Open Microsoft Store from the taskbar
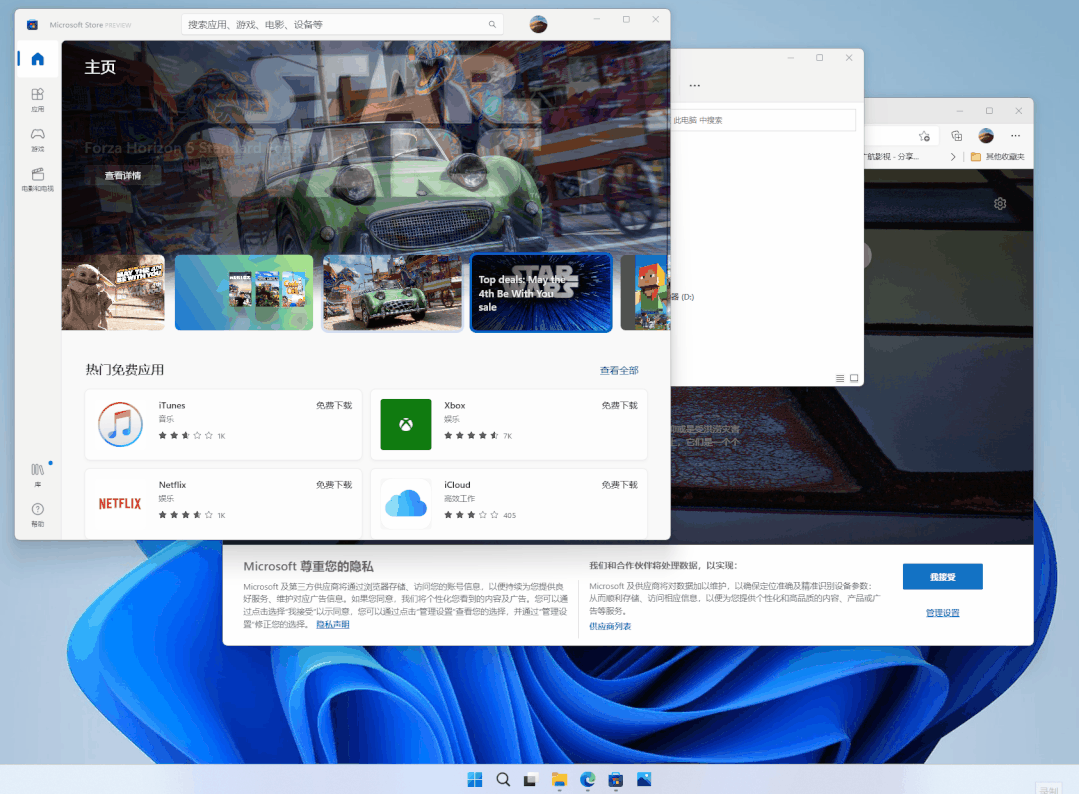The height and width of the screenshot is (794, 1079). coord(615,780)
